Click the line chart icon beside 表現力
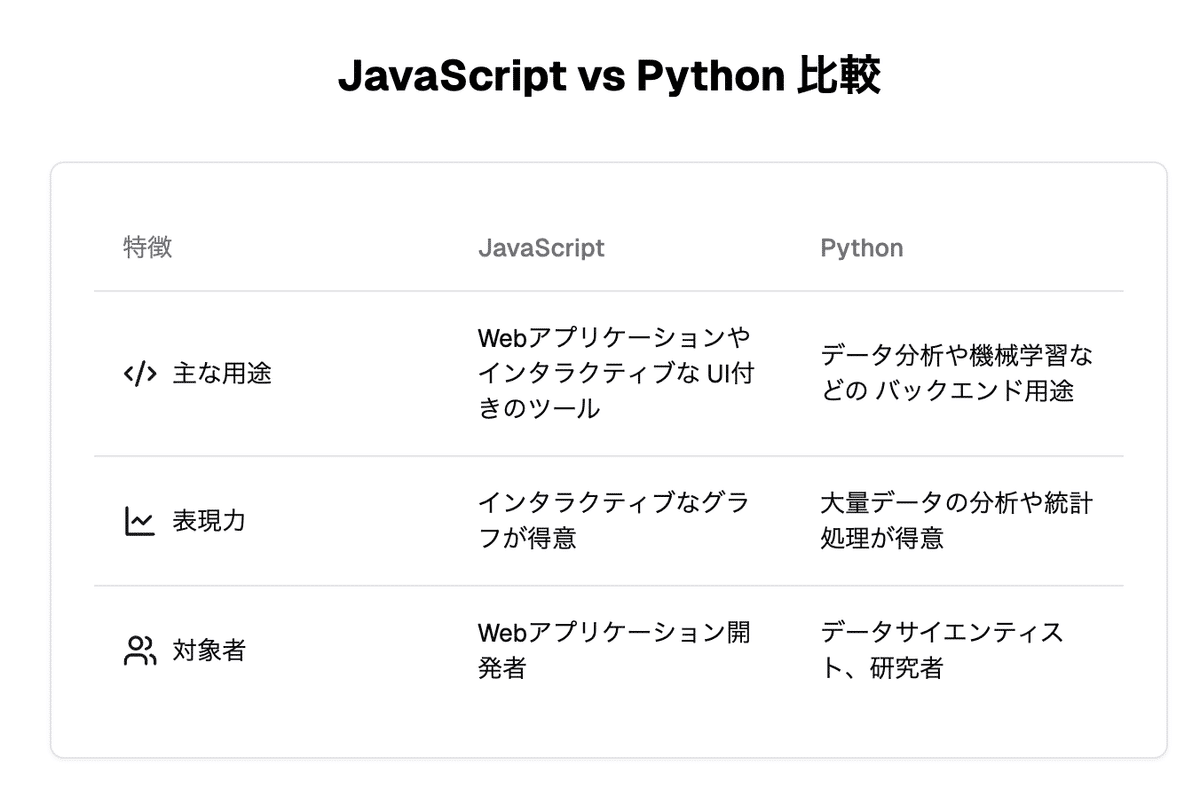The height and width of the screenshot is (804, 1200). [x=140, y=521]
